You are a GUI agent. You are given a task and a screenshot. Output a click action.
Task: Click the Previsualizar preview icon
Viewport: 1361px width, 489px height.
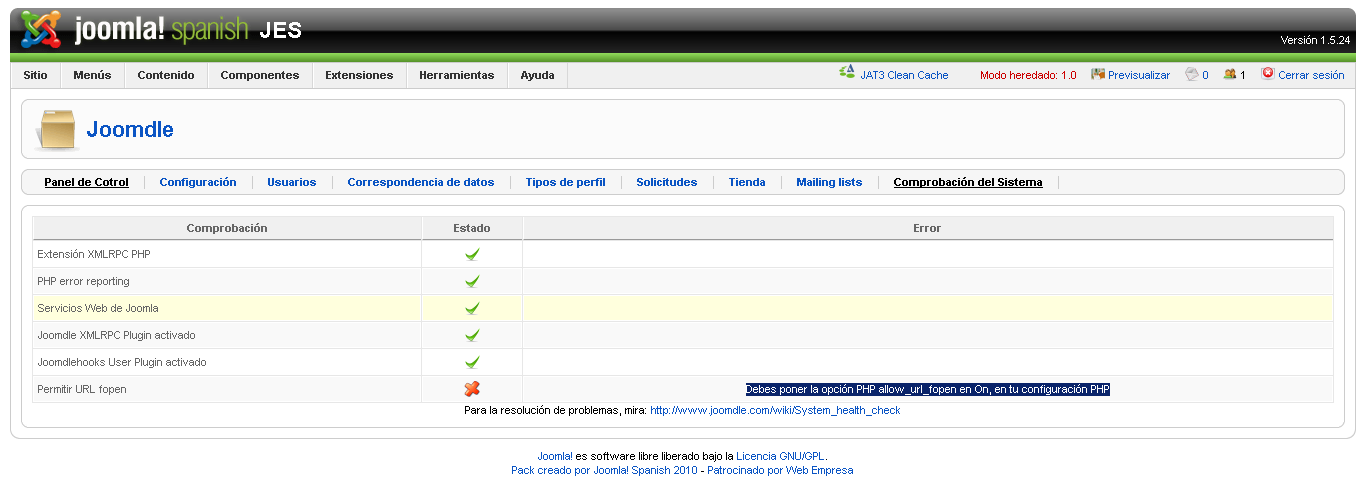click(x=1097, y=74)
